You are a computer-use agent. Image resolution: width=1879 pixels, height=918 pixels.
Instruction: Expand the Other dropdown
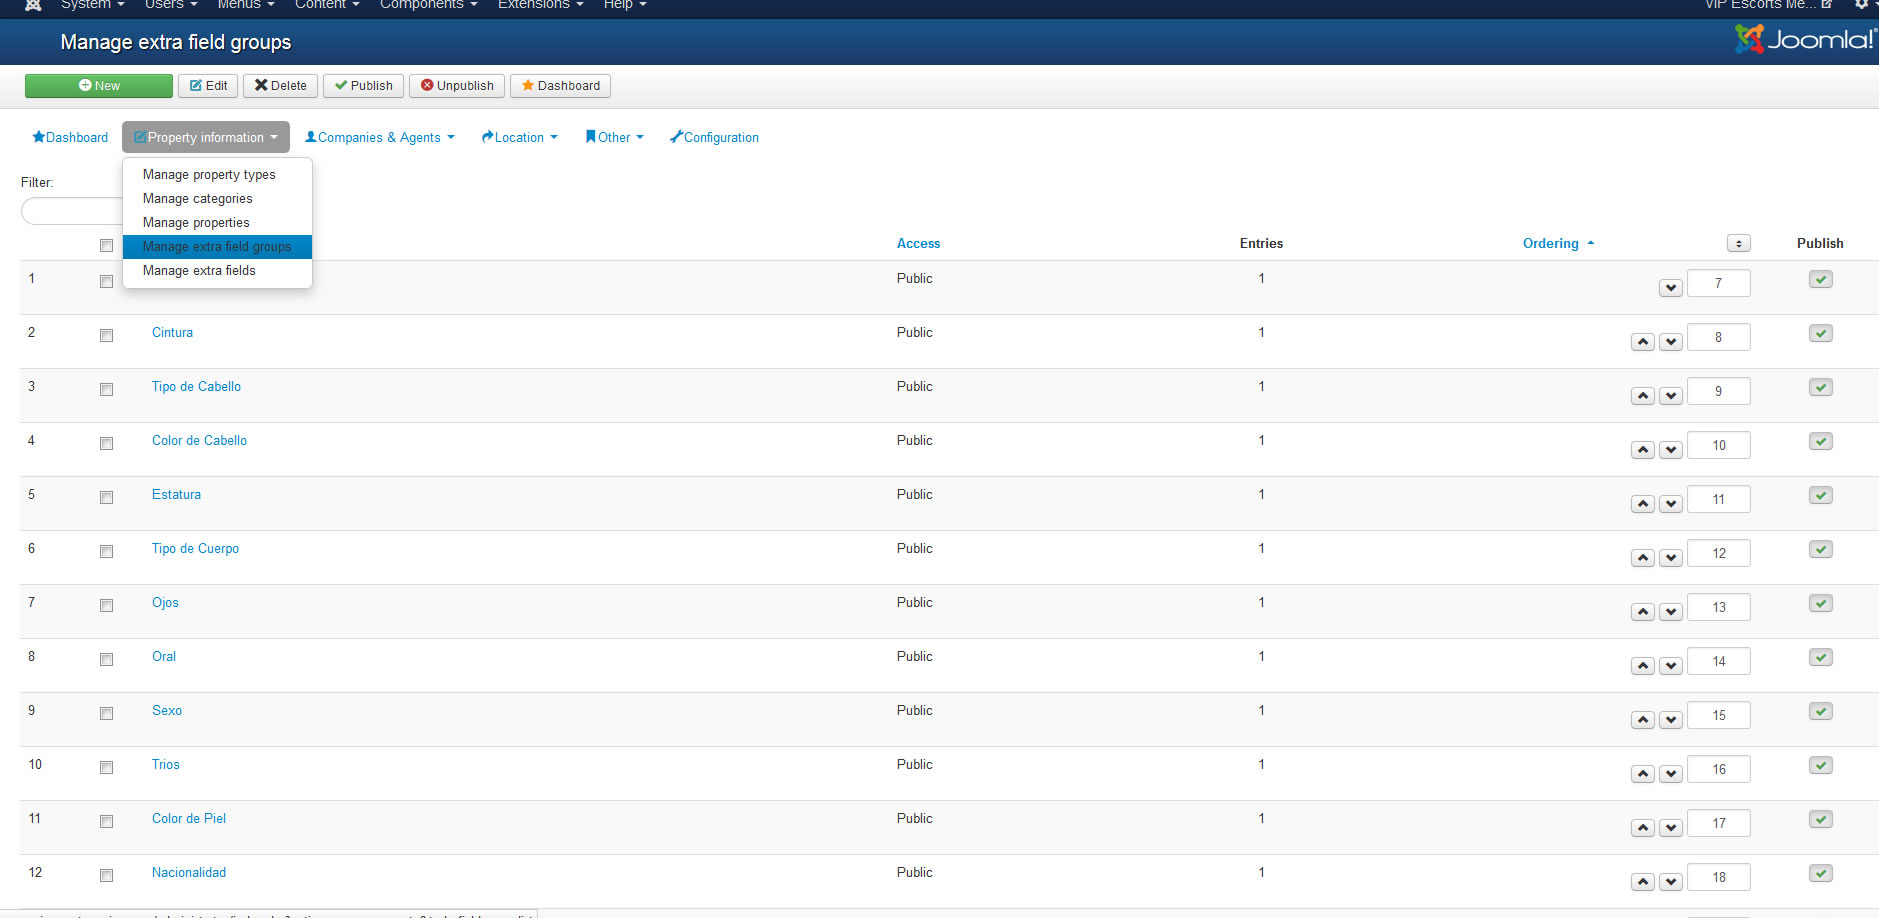click(x=615, y=137)
